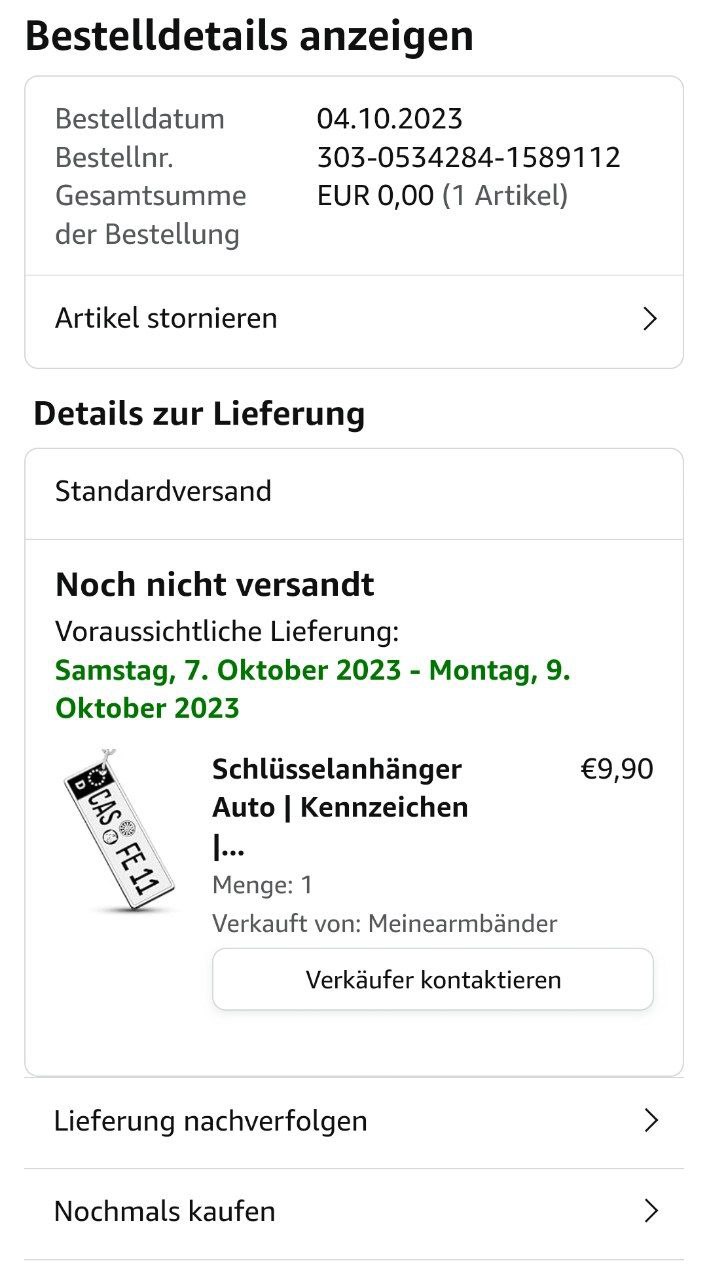Tap the Menge: 1 quantity text

point(262,885)
